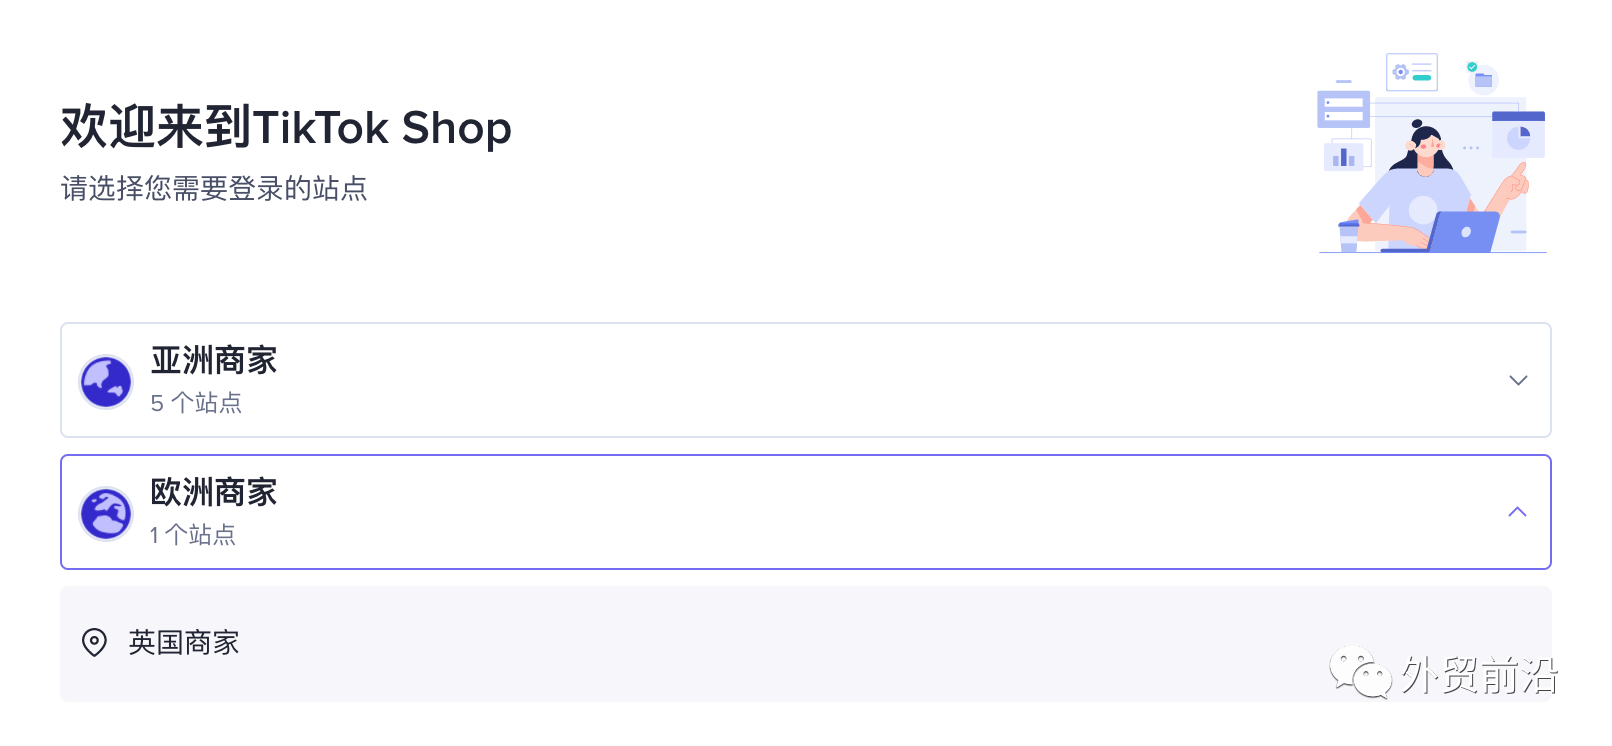The image size is (1612, 746).
Task: Click the Asia merchant globe icon
Action: pyautogui.click(x=106, y=381)
